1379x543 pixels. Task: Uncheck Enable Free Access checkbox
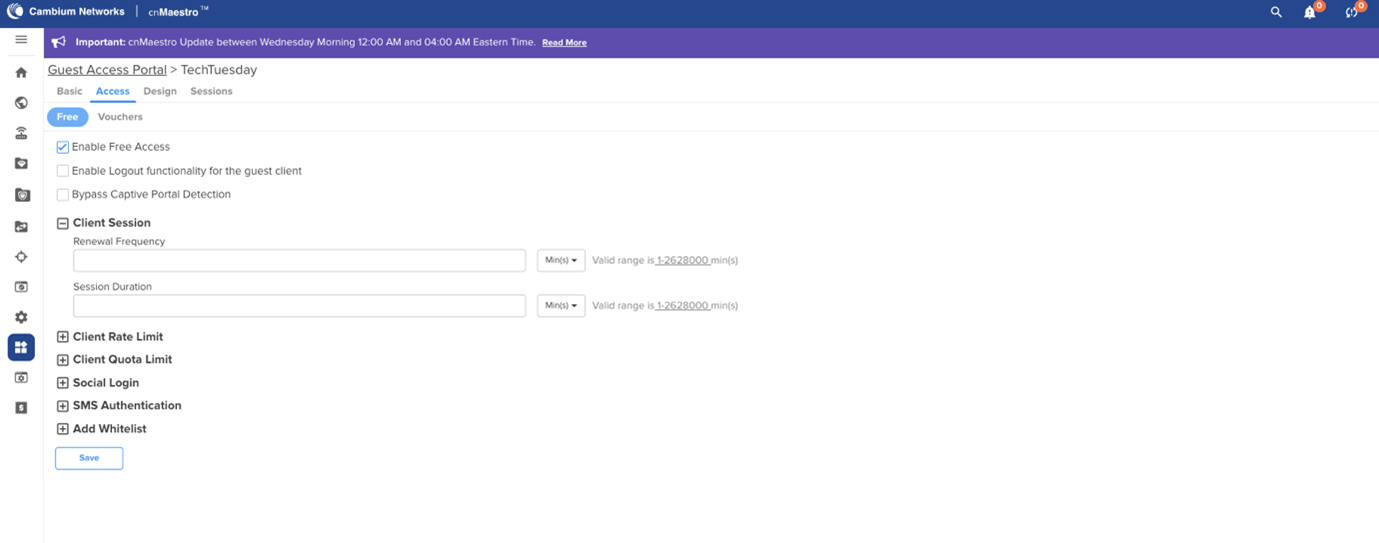pos(63,147)
